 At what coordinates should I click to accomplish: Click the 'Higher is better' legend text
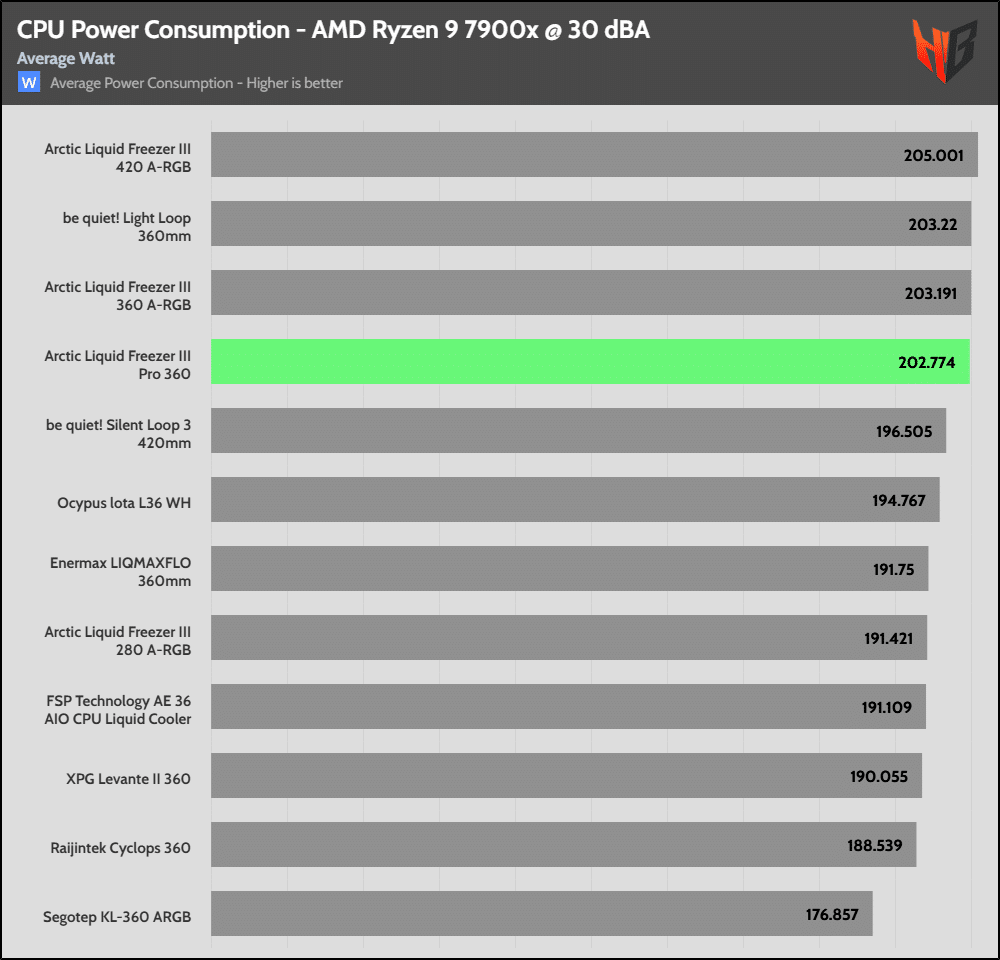tap(196, 83)
